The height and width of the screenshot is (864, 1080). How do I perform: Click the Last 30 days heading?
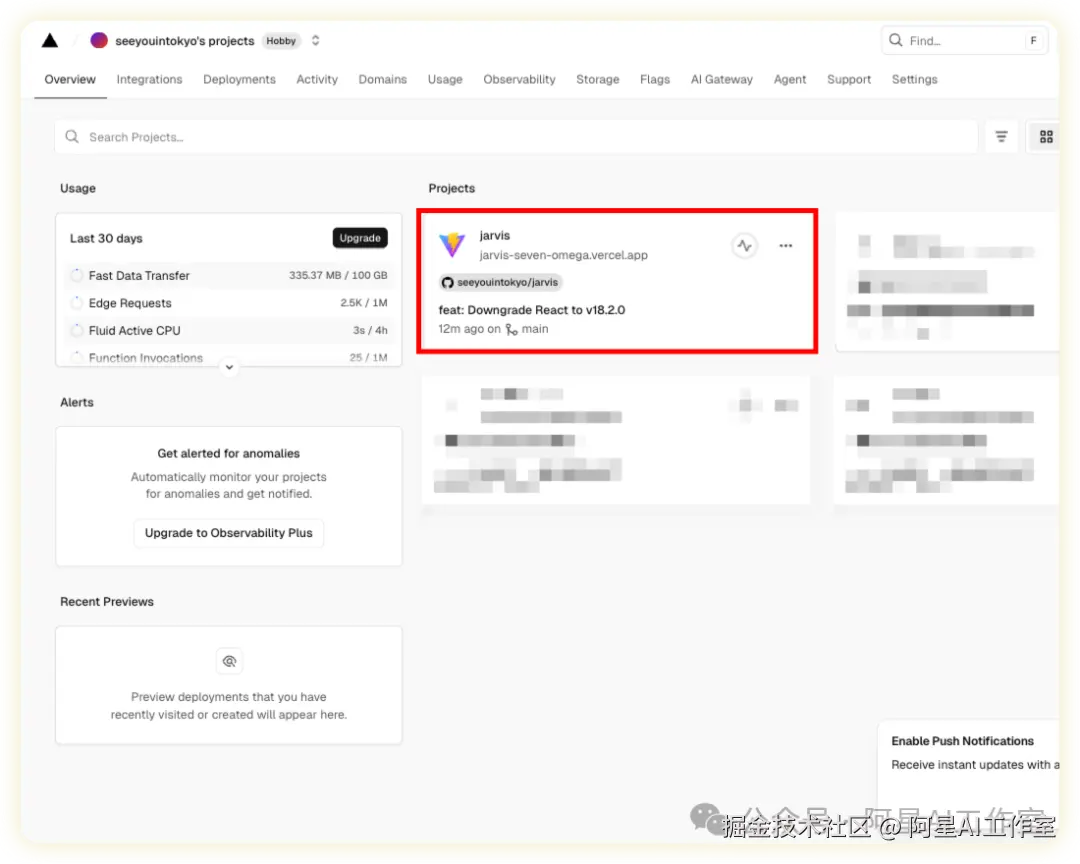coord(106,238)
